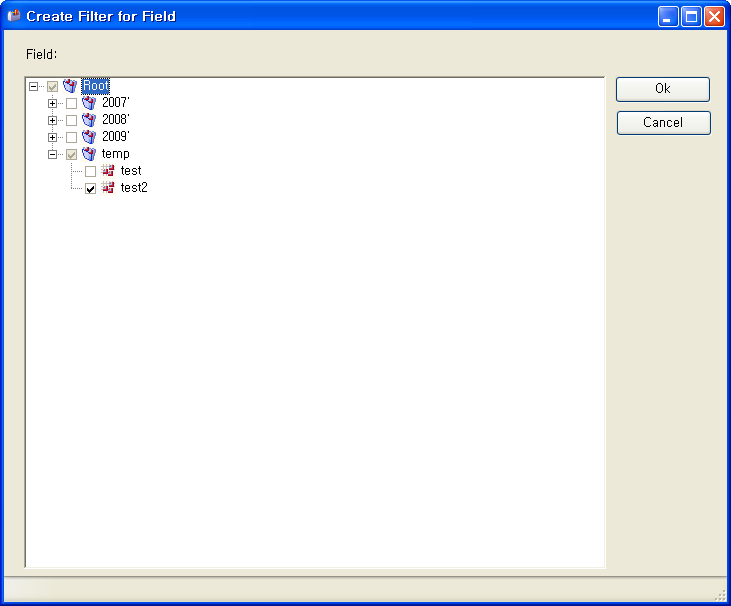This screenshot has width=731, height=606.
Task: Select the 2008' label
Action: coord(116,120)
